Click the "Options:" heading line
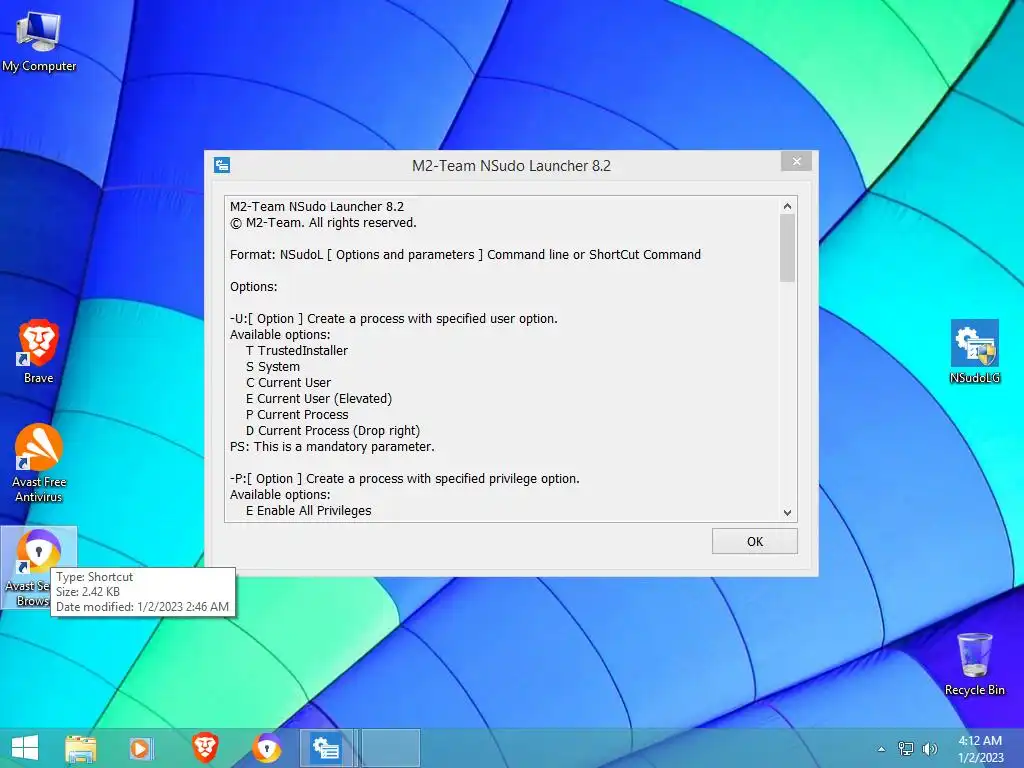This screenshot has width=1024, height=768. tap(253, 287)
